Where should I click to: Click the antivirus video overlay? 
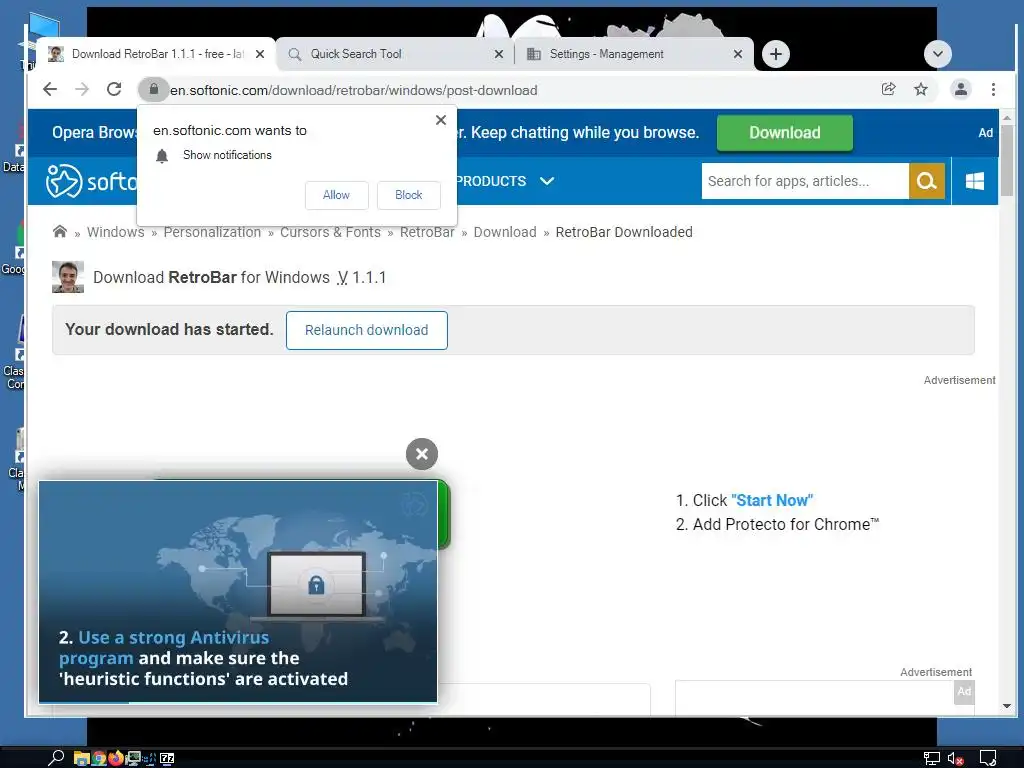click(x=238, y=592)
